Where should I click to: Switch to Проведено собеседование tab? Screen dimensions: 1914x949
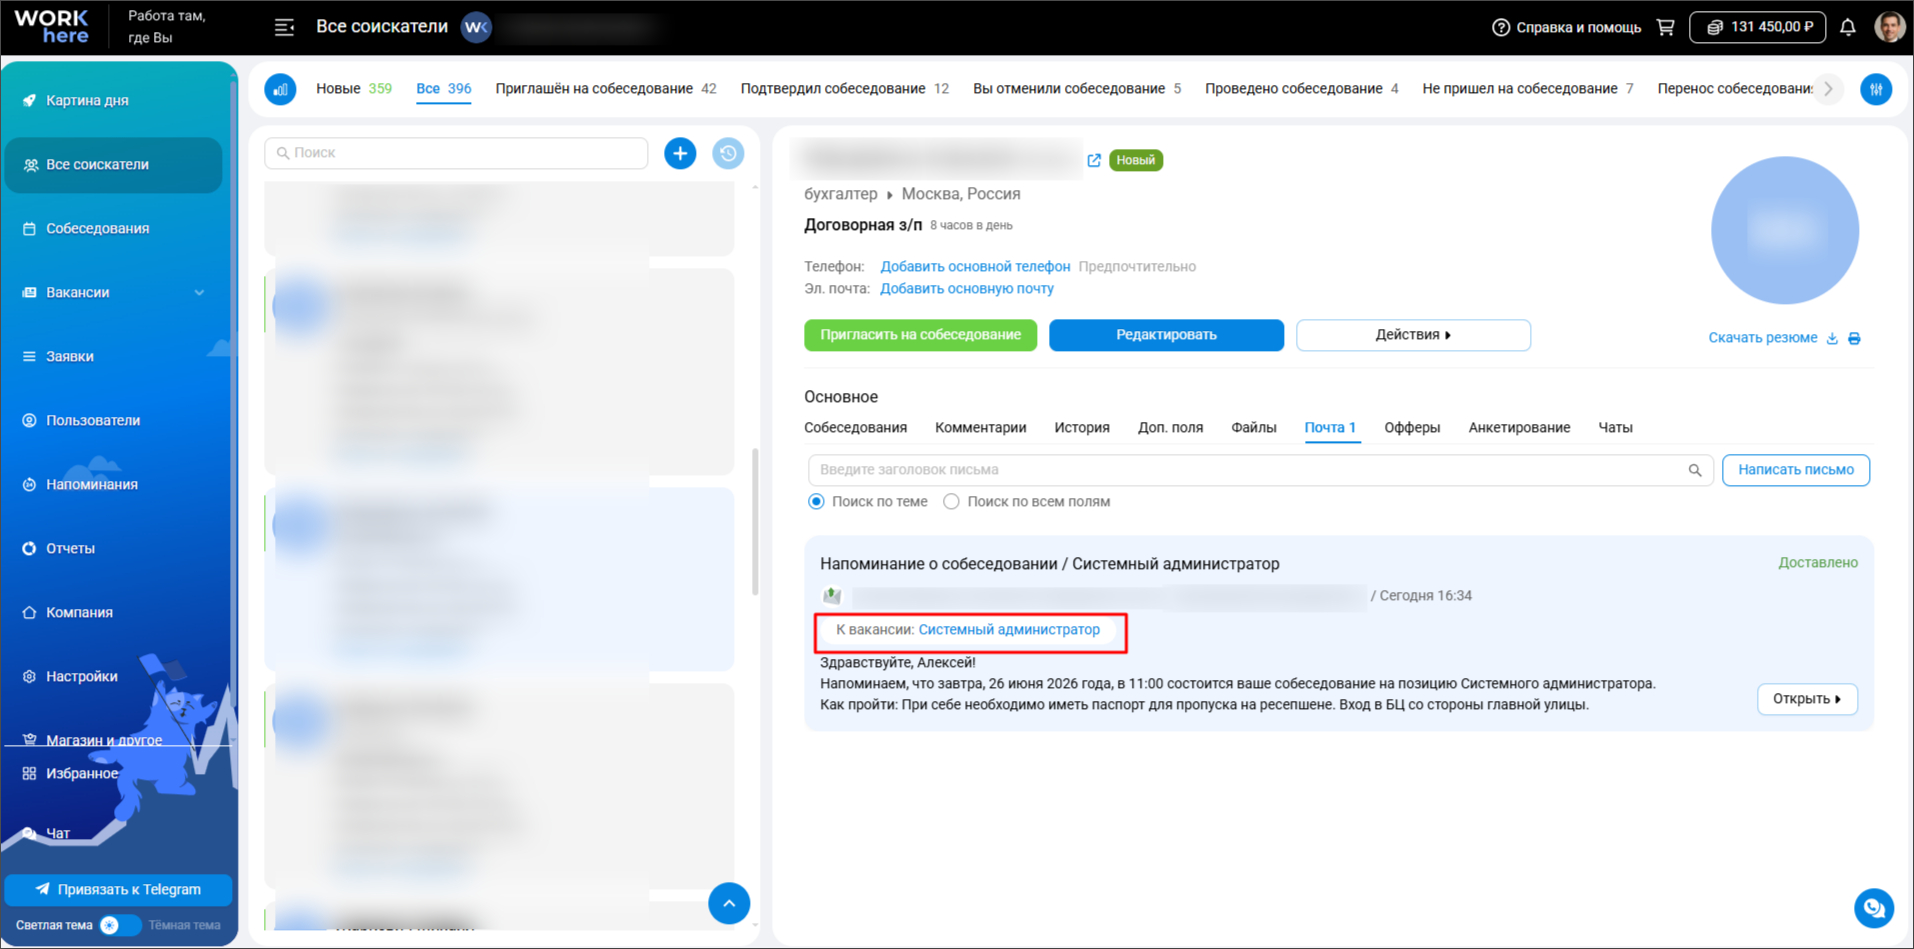pos(1301,88)
